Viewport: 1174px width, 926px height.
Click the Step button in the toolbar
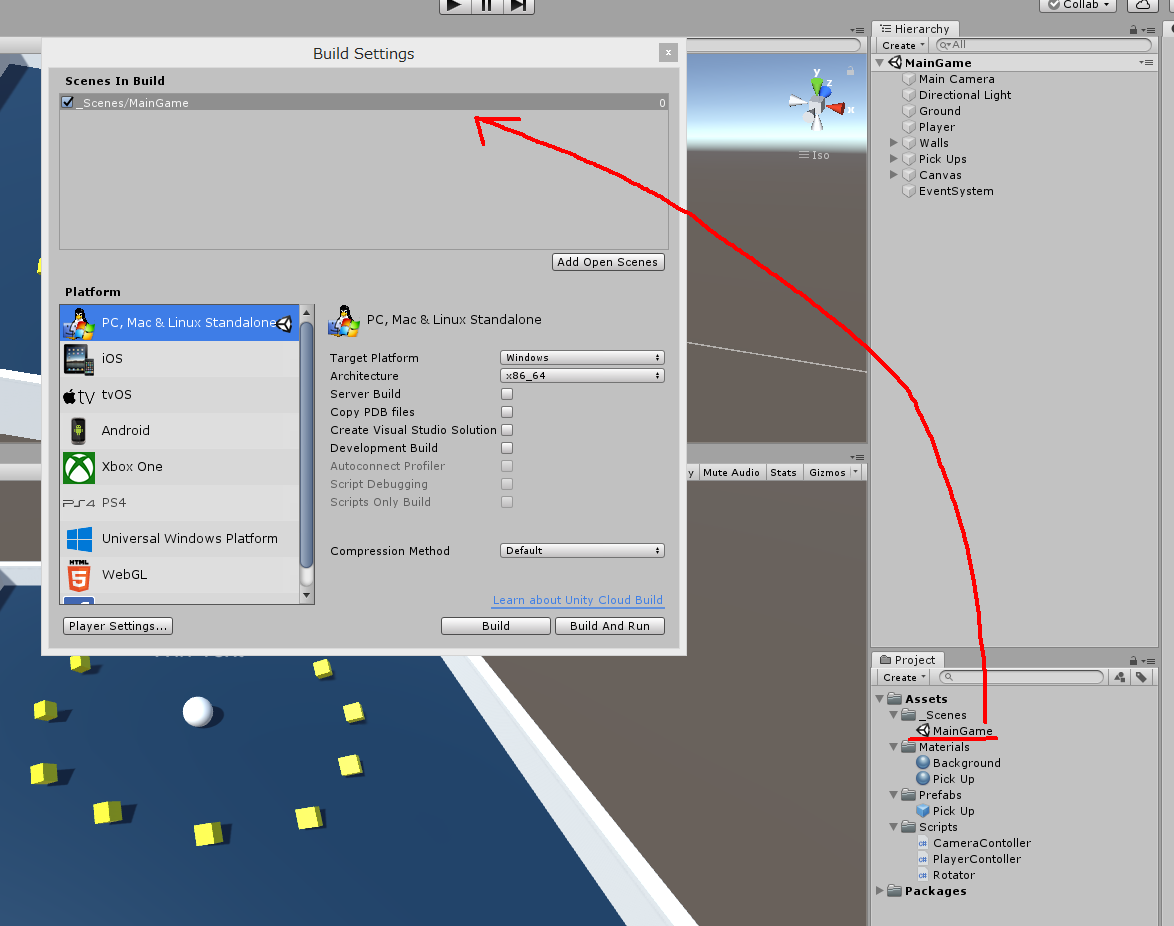click(x=518, y=5)
